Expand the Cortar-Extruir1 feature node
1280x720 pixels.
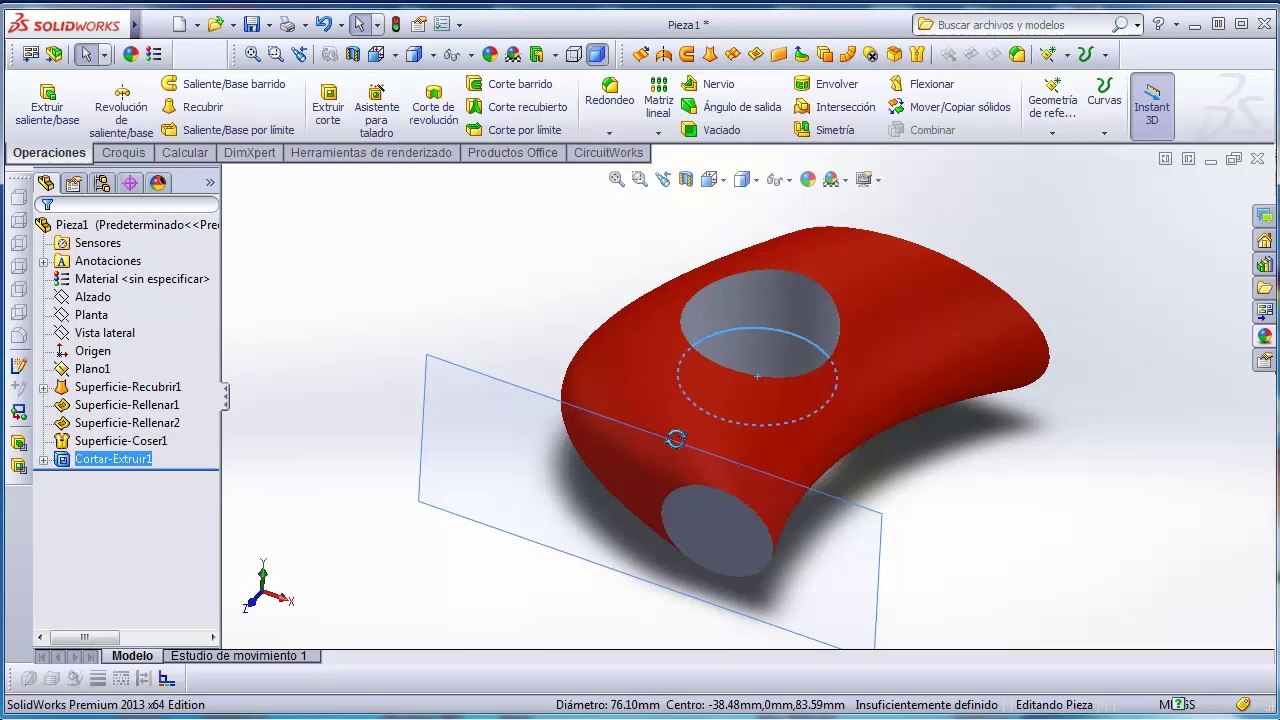click(x=44, y=460)
